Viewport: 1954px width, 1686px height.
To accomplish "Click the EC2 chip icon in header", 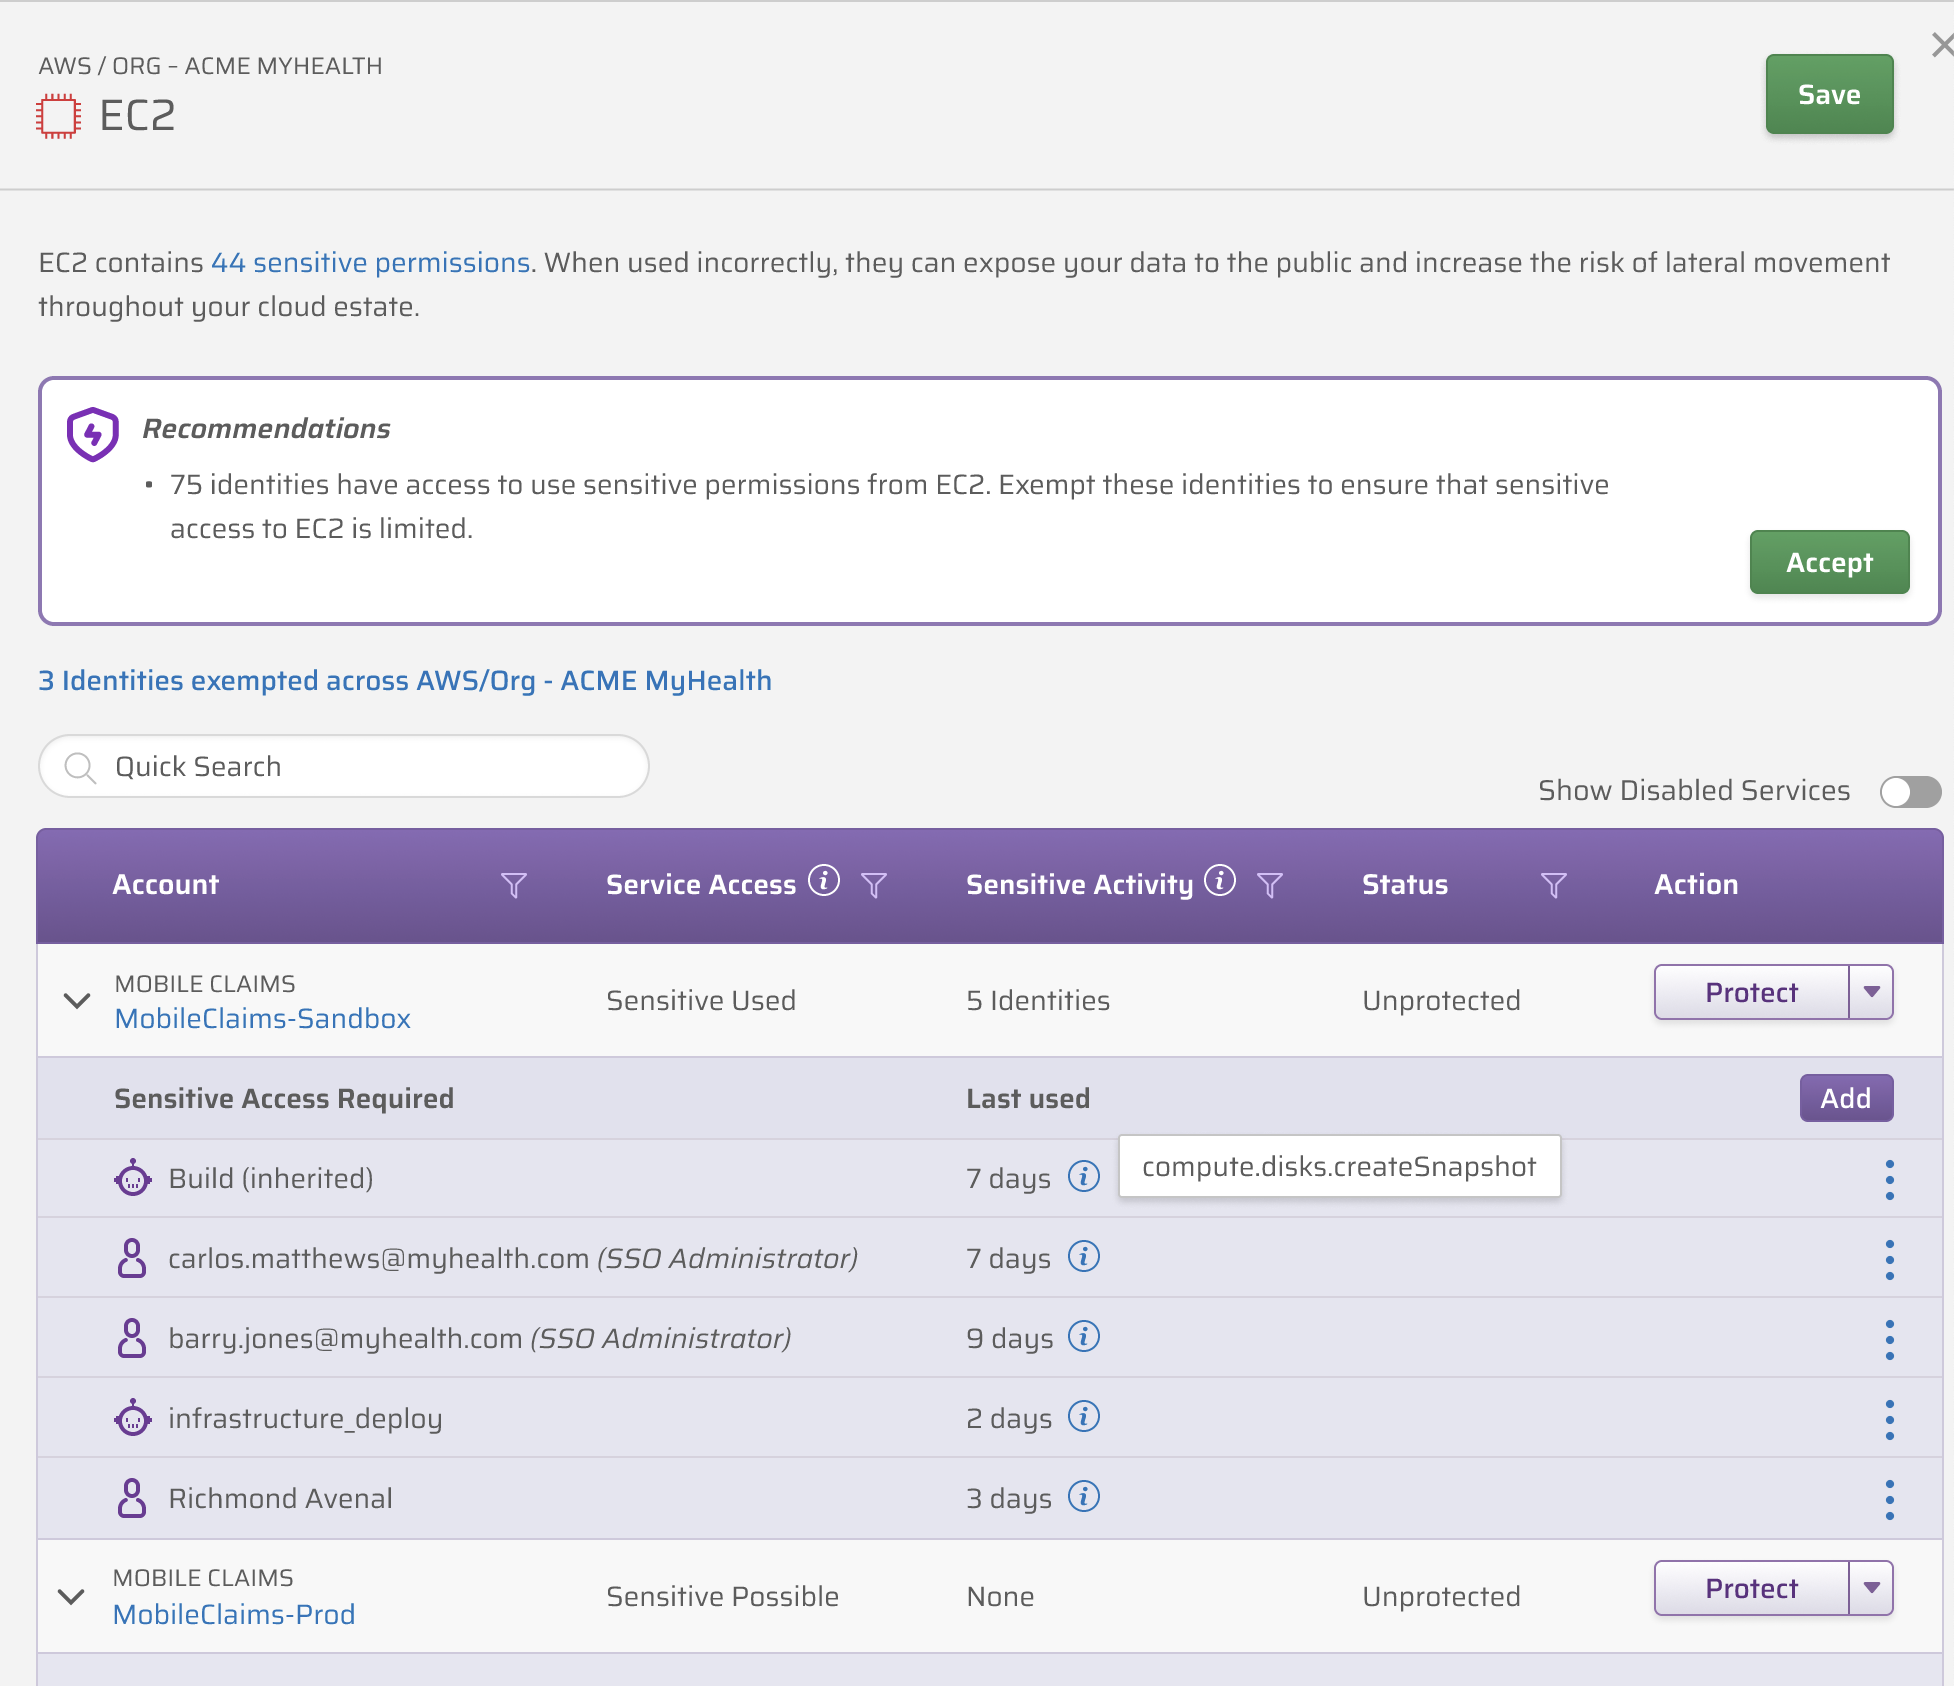I will (x=59, y=116).
